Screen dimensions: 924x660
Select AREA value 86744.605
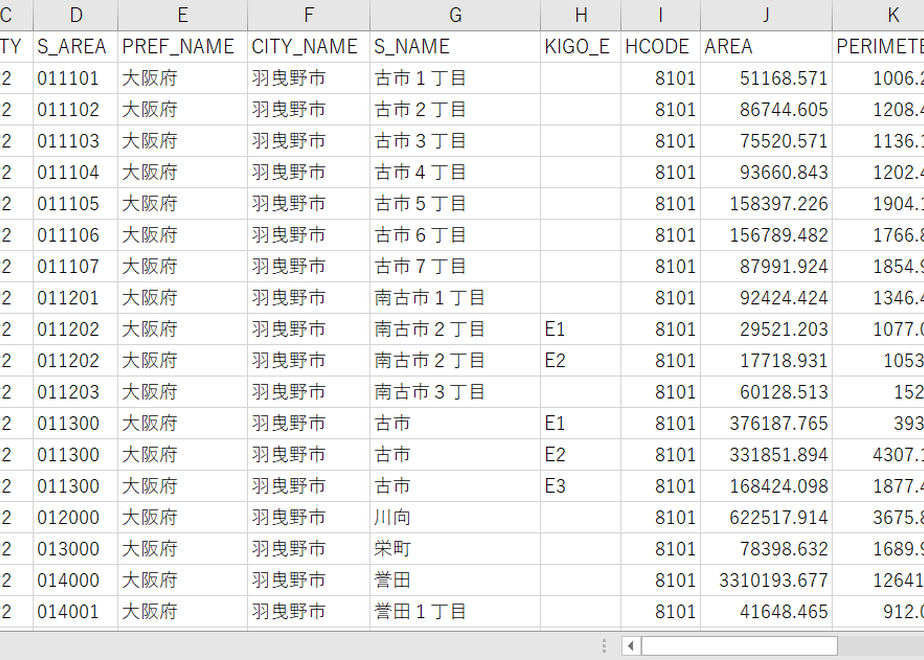[766, 109]
